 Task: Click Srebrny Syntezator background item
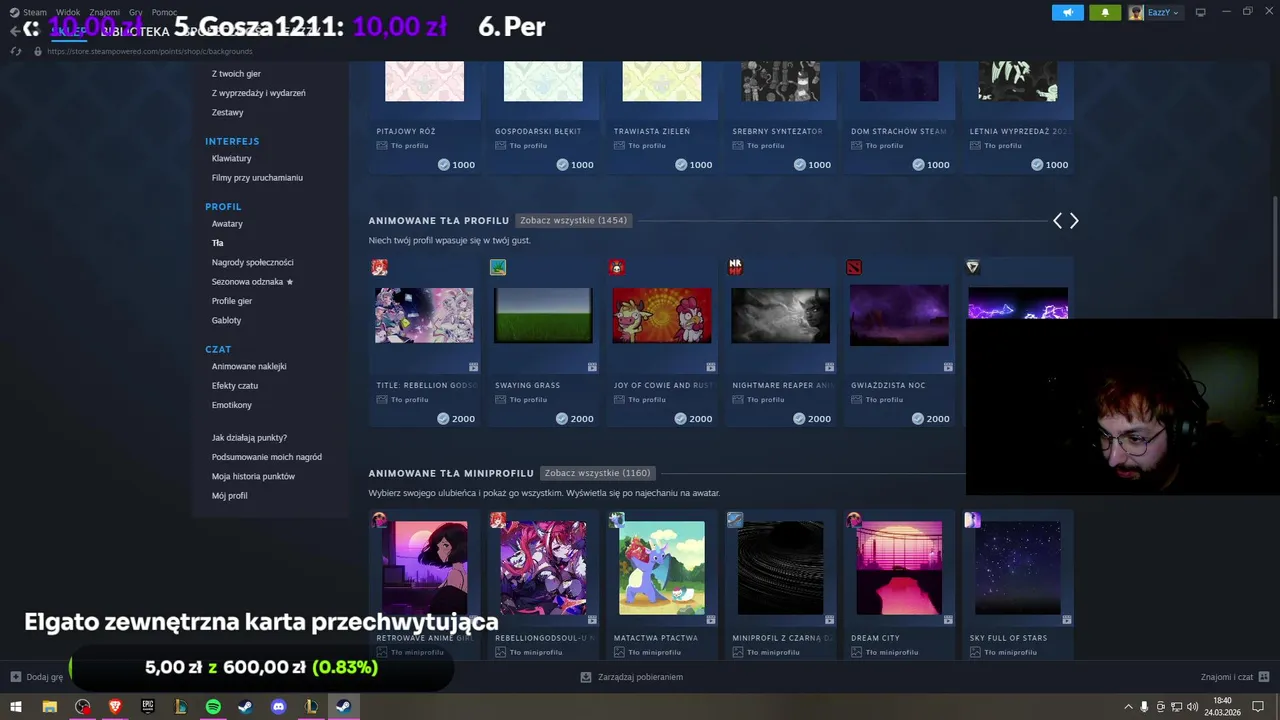(x=780, y=117)
